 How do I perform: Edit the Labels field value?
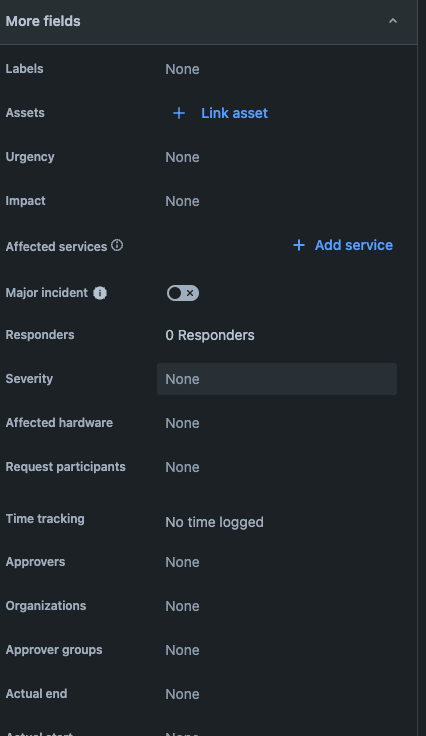pyautogui.click(x=183, y=69)
